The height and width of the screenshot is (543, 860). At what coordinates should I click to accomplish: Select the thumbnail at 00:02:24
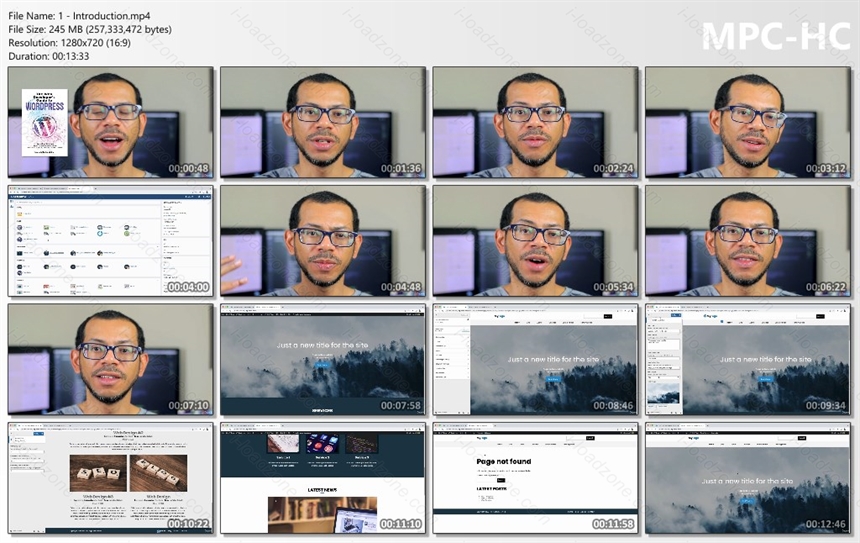pyautogui.click(x=535, y=122)
